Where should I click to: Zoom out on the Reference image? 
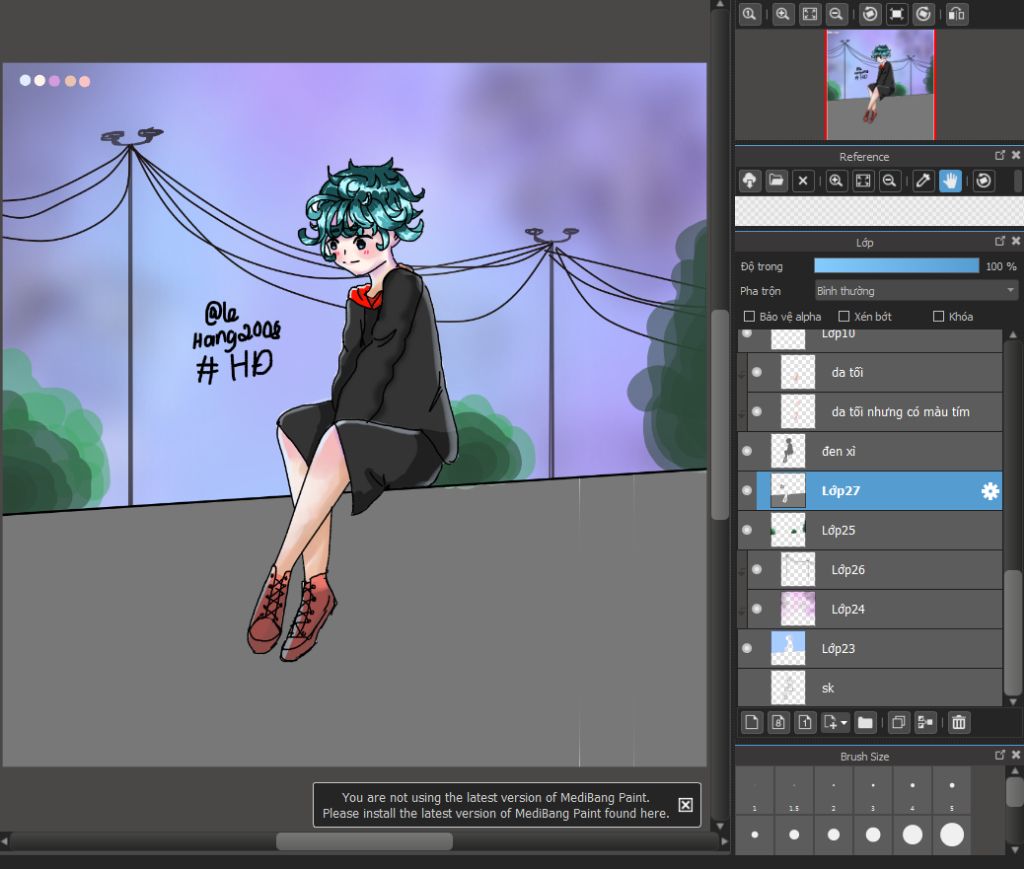[x=889, y=181]
